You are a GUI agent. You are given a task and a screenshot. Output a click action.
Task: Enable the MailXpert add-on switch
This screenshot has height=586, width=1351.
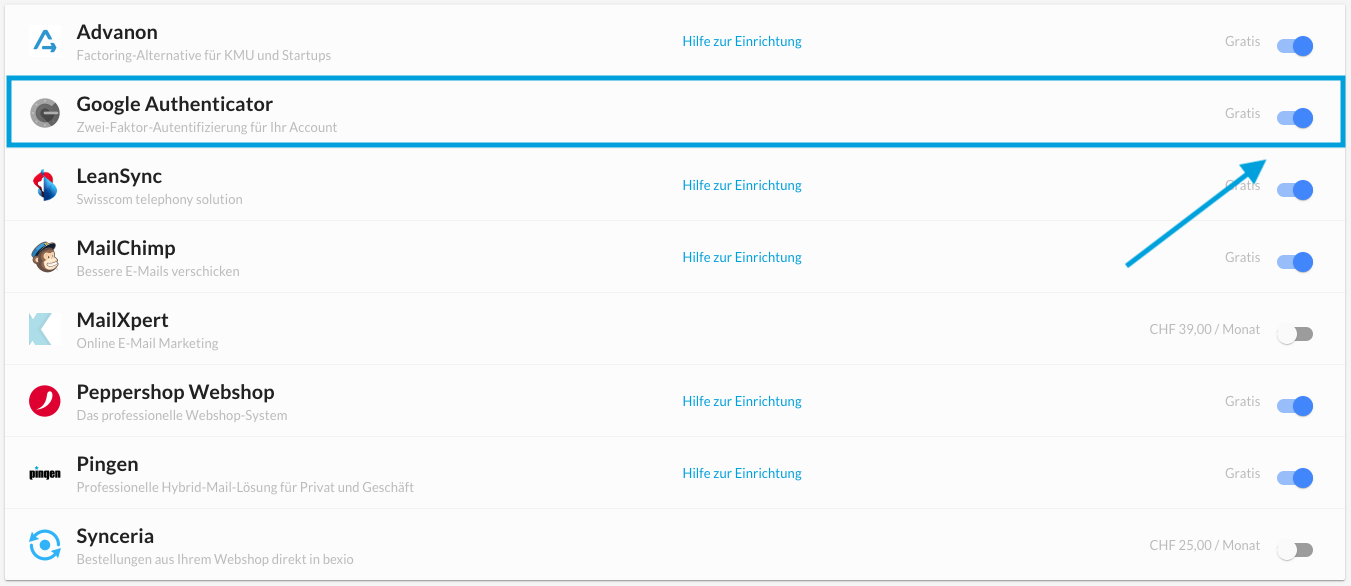[x=1295, y=334]
